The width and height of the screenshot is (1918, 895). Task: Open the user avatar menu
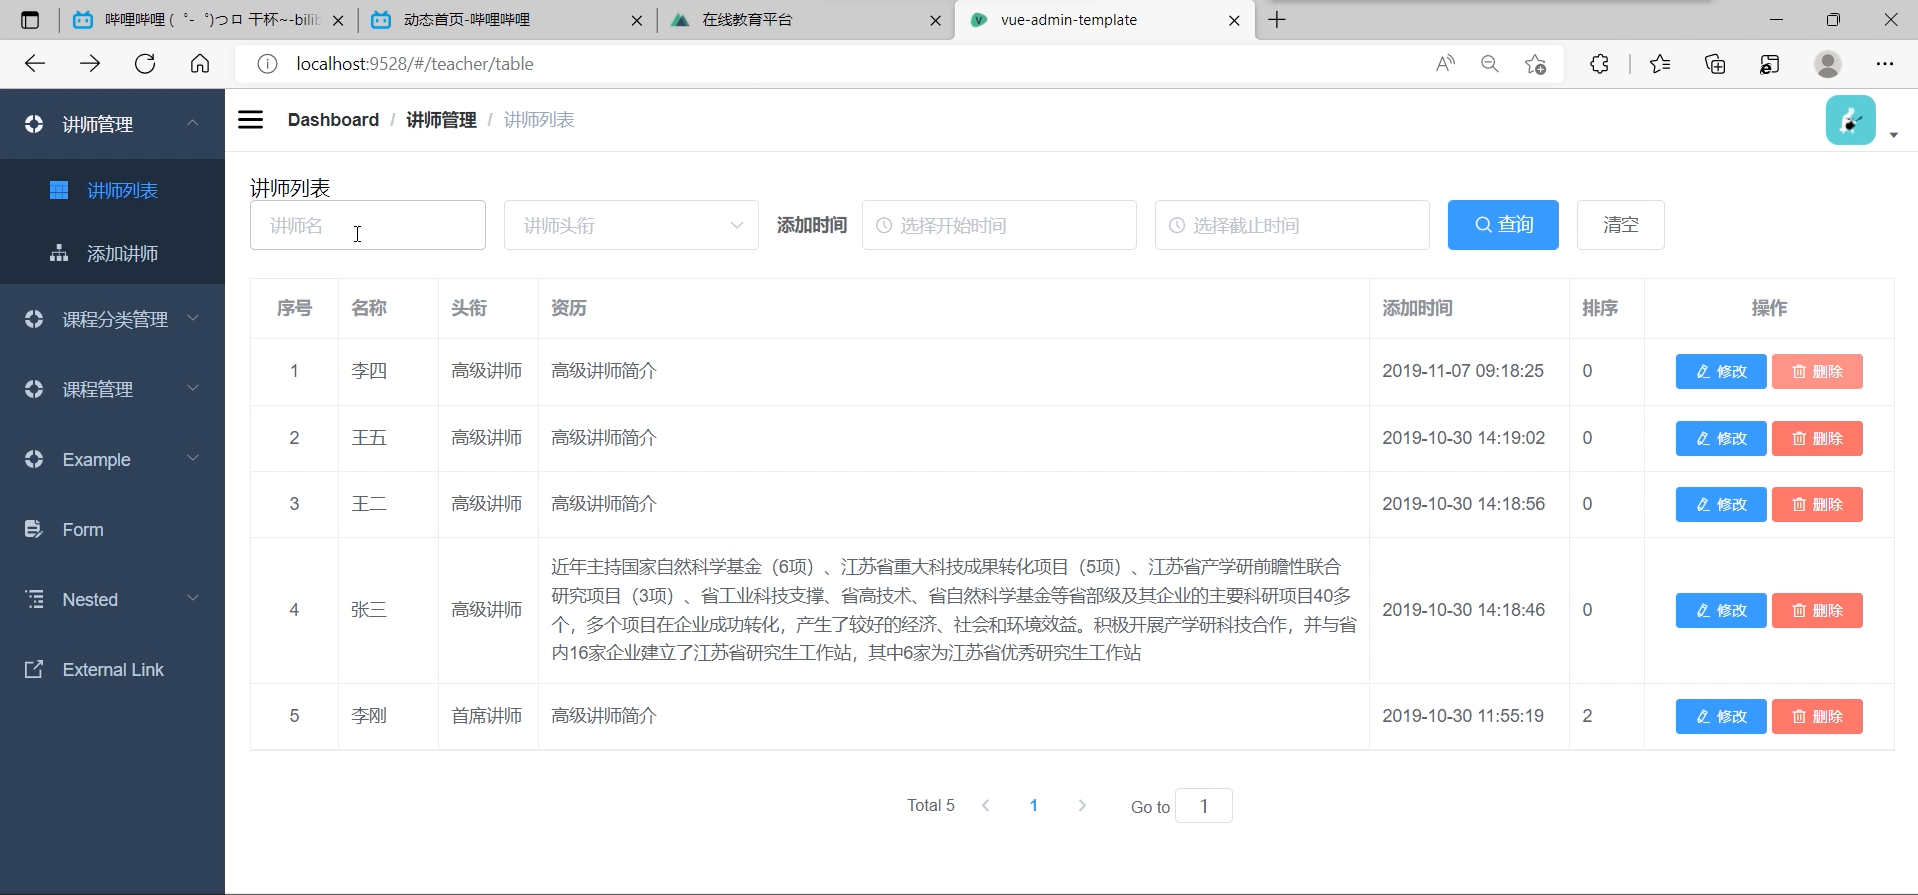point(1851,120)
